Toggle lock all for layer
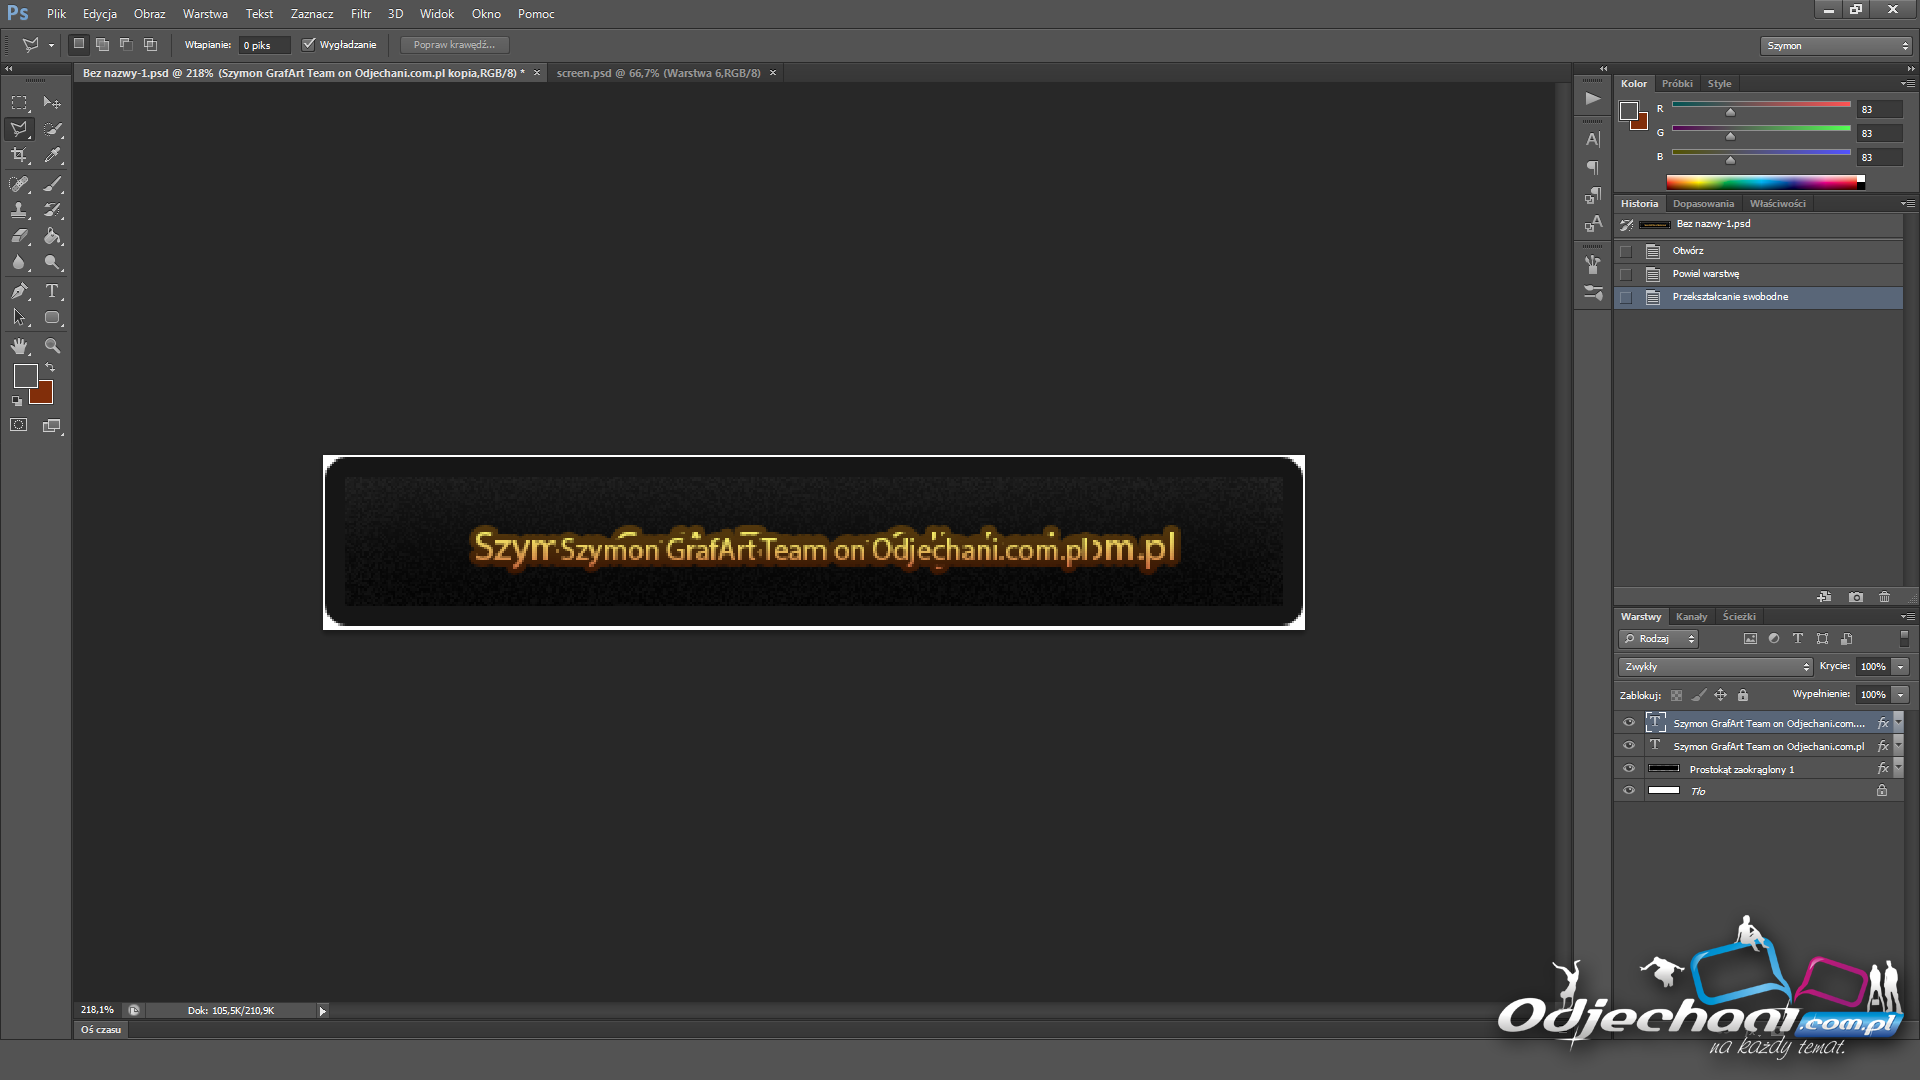Image resolution: width=1920 pixels, height=1080 pixels. pyautogui.click(x=1743, y=695)
